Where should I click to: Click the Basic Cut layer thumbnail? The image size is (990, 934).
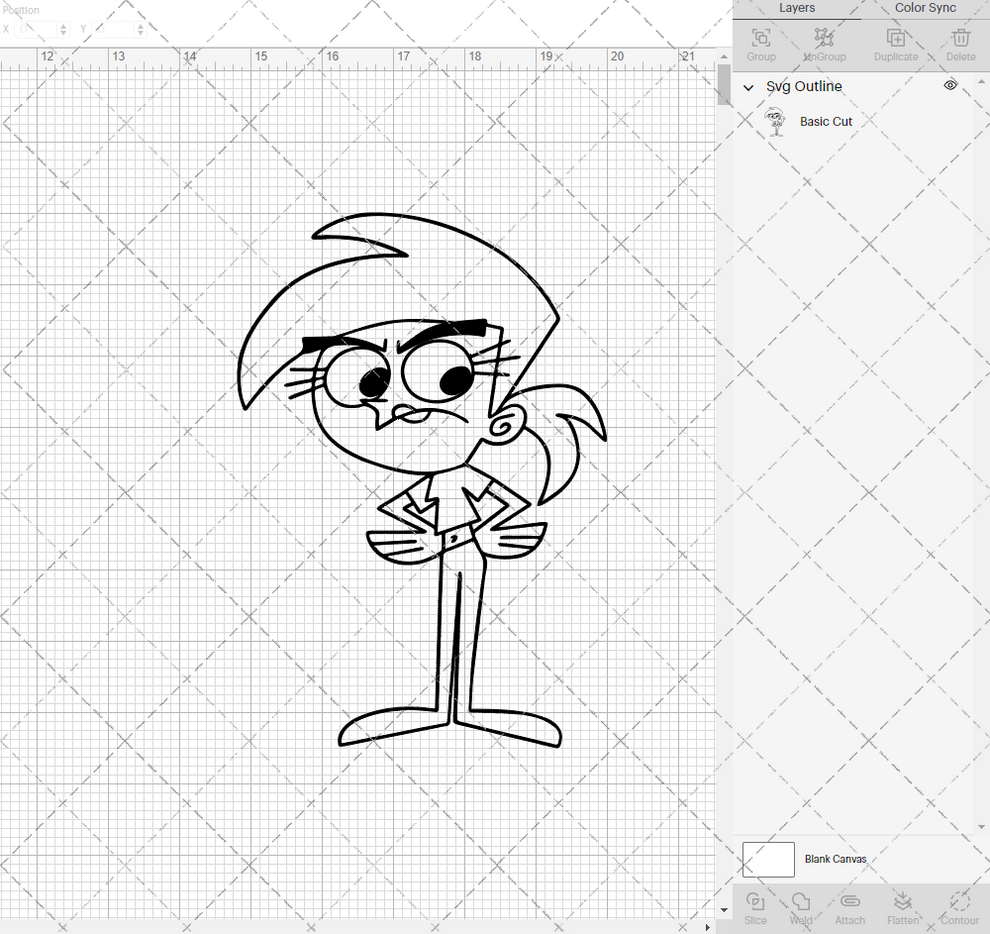click(775, 121)
